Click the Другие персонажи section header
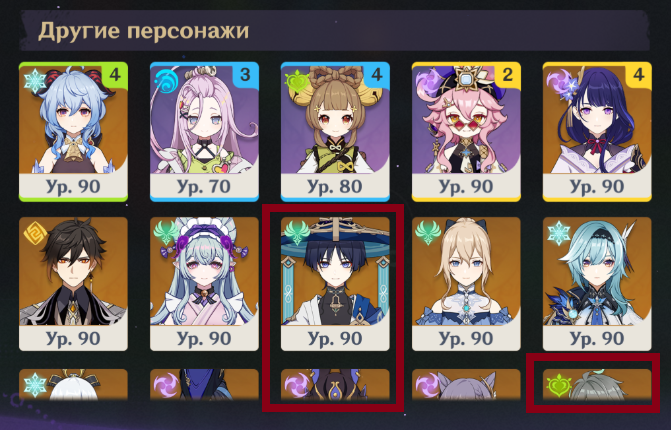Screen dimensions: 671x430 click(x=143, y=31)
